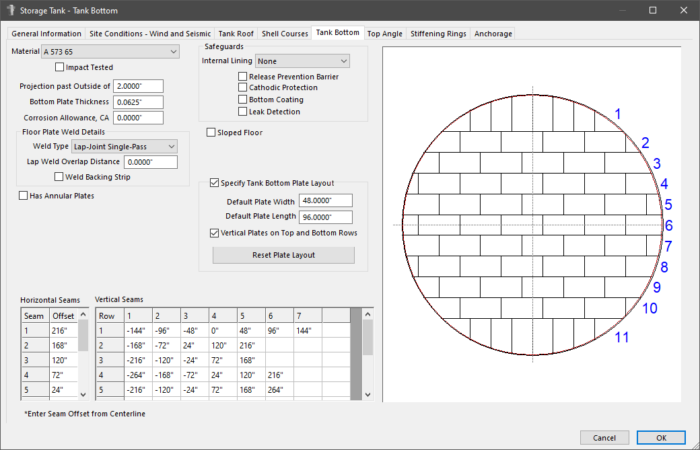Check the Sloped Floor option
The image size is (700, 450).
tap(210, 132)
